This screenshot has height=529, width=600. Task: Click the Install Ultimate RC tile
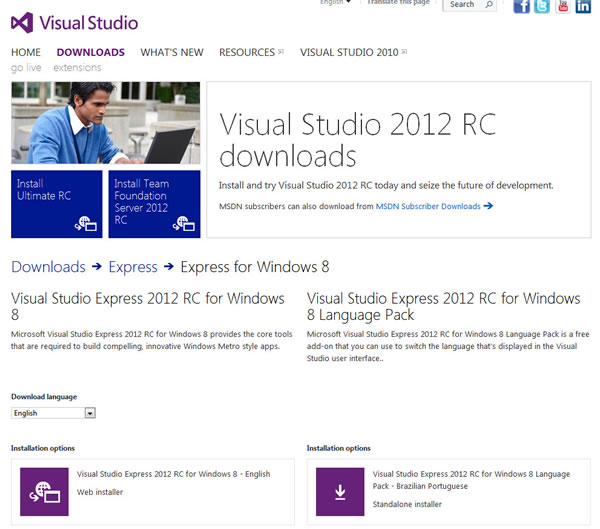(x=57, y=204)
